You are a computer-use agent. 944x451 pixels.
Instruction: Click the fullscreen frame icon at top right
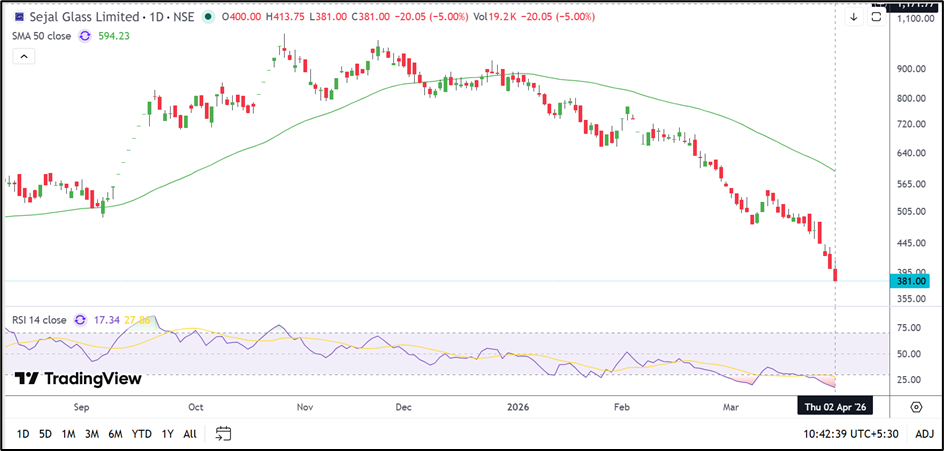click(x=877, y=17)
